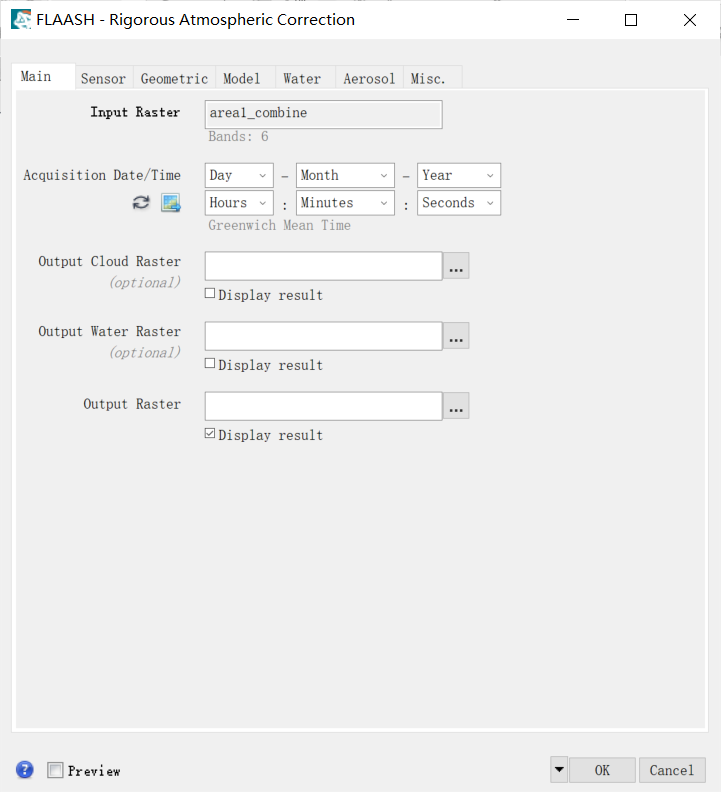
Task: Enable Display result for Output Water Raster
Action: click(x=210, y=364)
